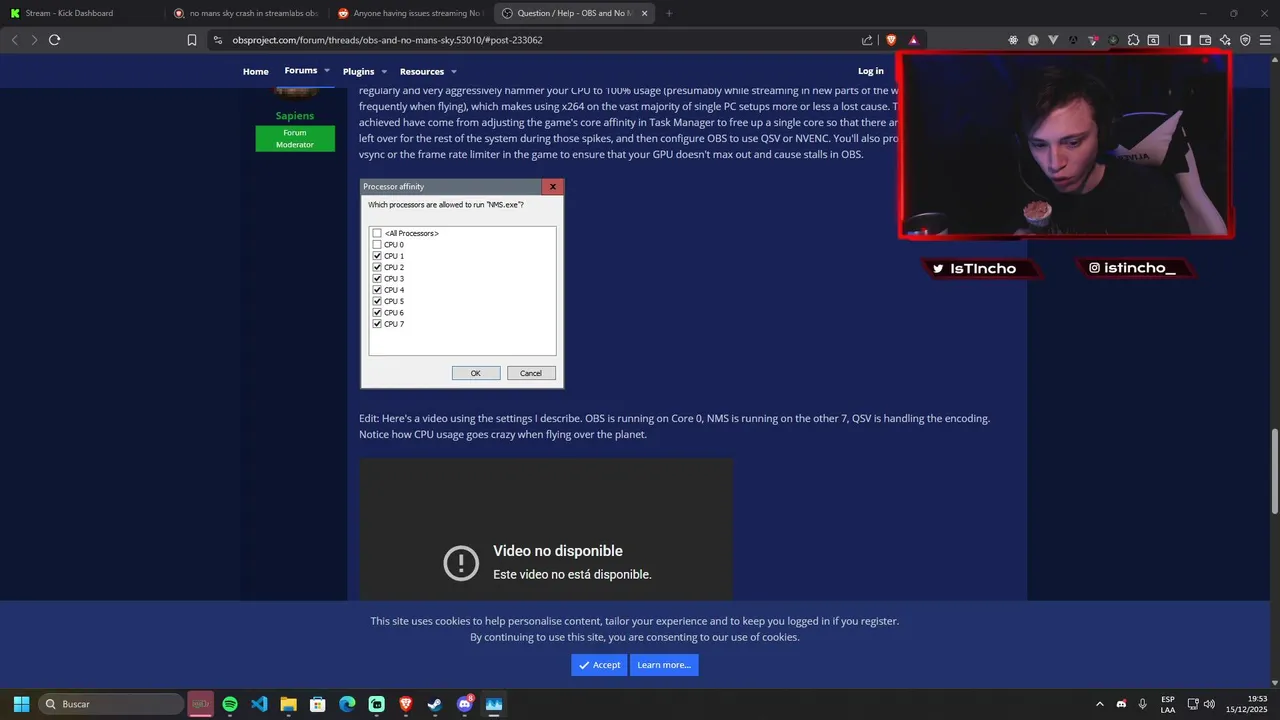Open the Processor affinity screenshot image
Screen dimensions: 1280x720
point(462,284)
